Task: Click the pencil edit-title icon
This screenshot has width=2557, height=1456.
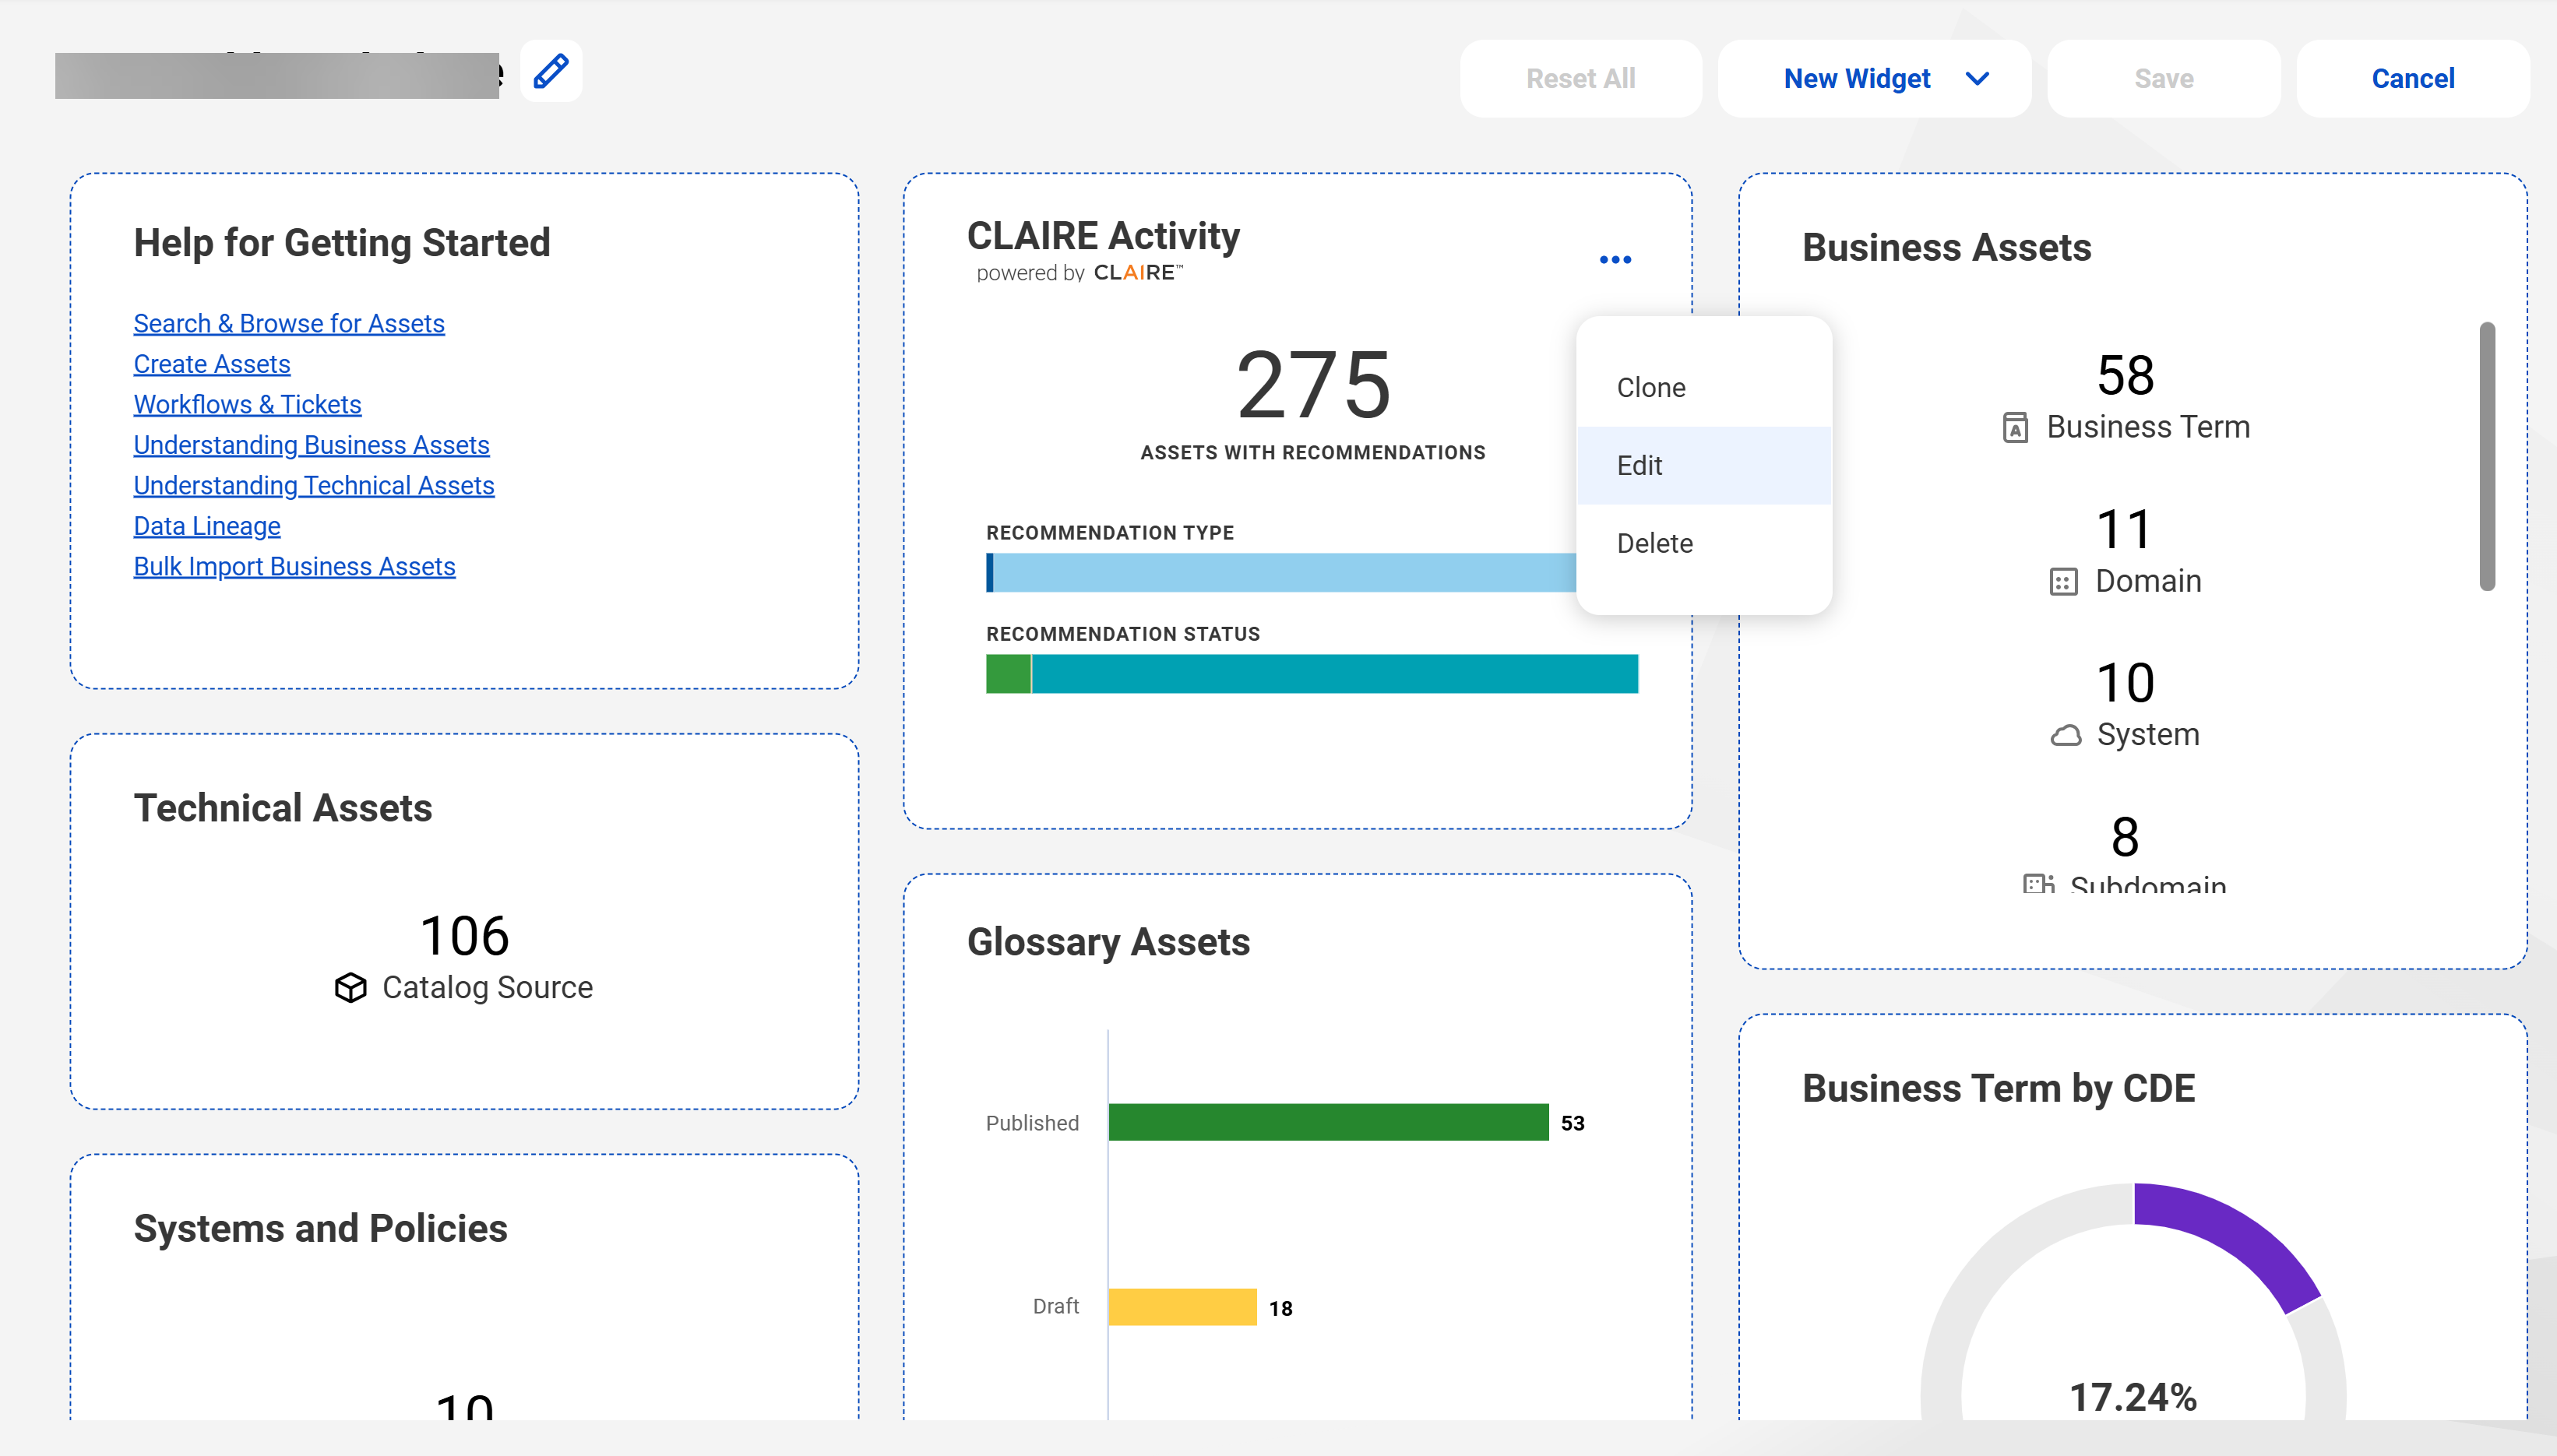Action: [x=551, y=71]
